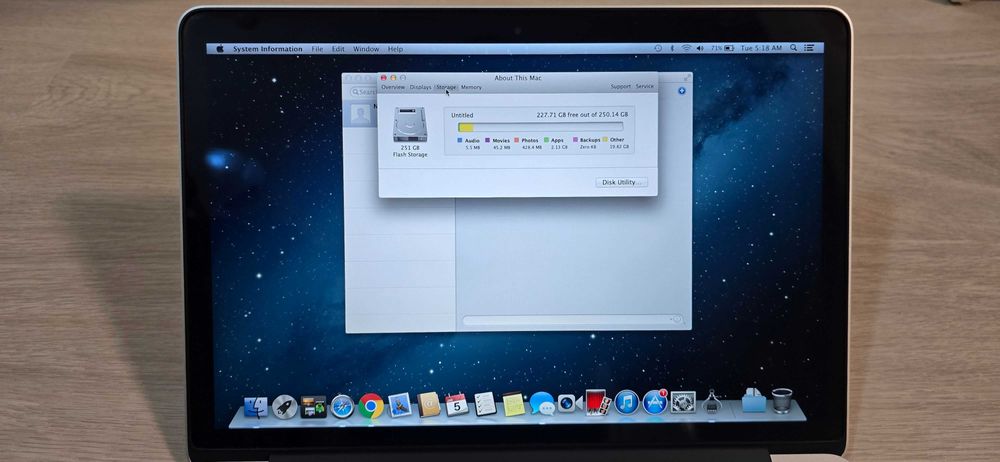Open Contacts from the Dock
Viewport: 1000px width, 462px height.
(429, 405)
